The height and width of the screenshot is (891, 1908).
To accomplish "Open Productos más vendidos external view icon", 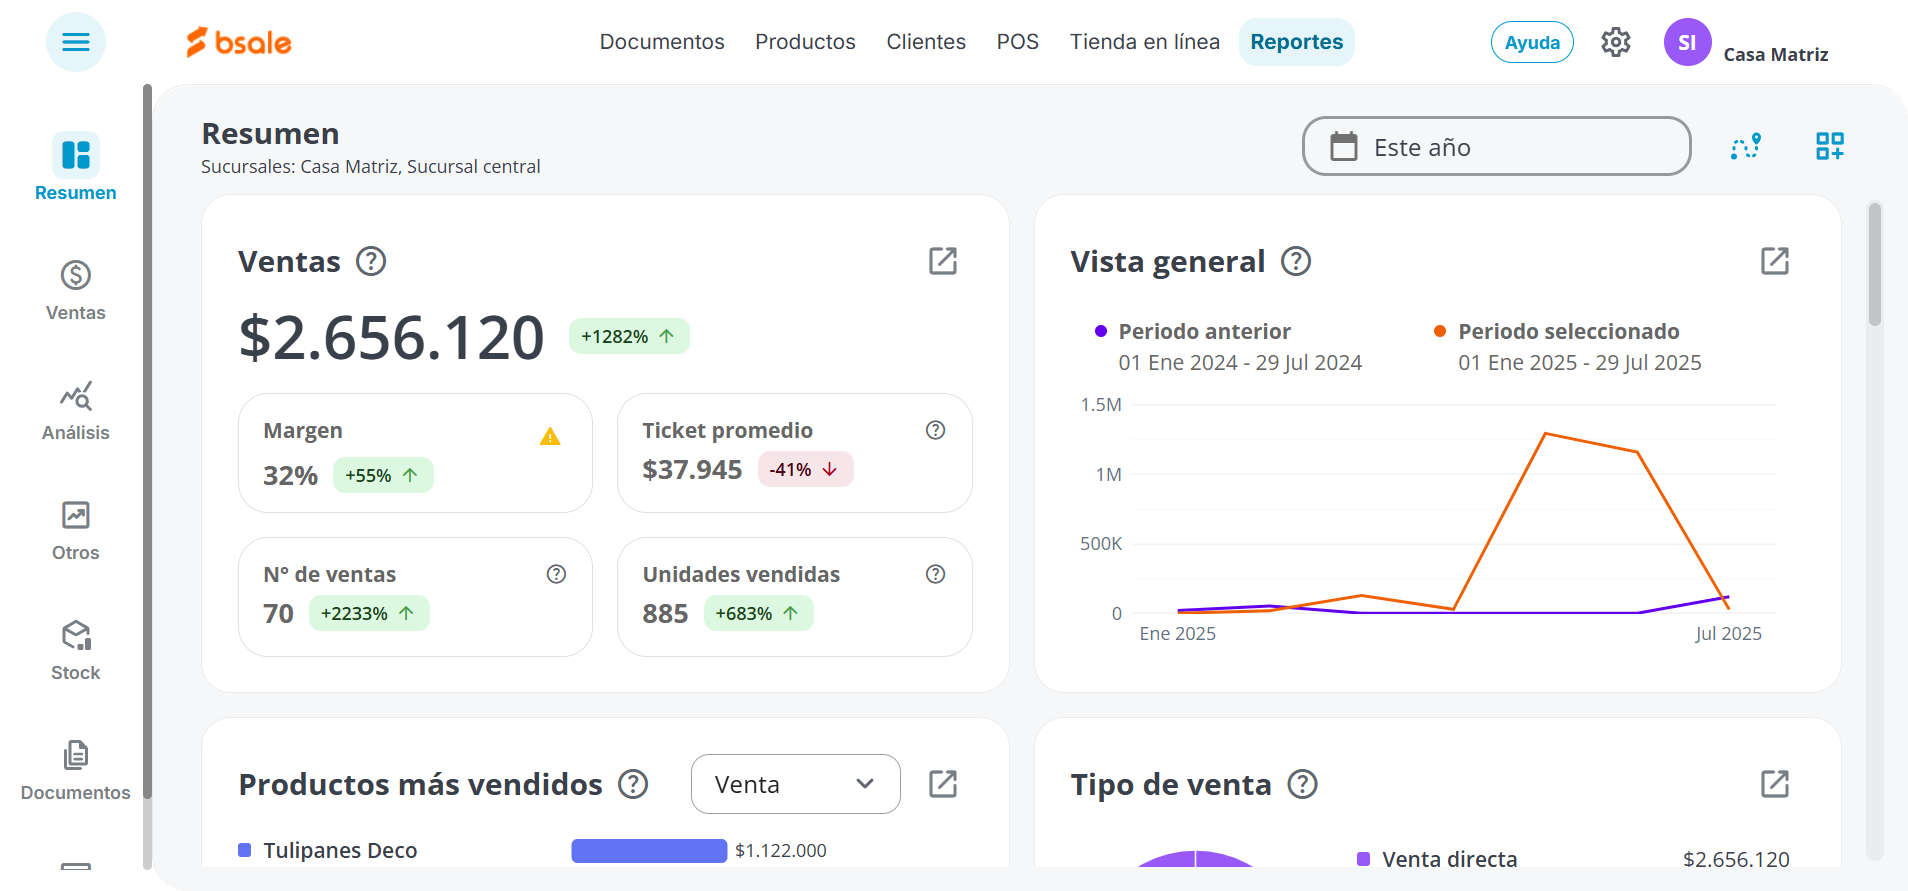I will click(x=943, y=784).
